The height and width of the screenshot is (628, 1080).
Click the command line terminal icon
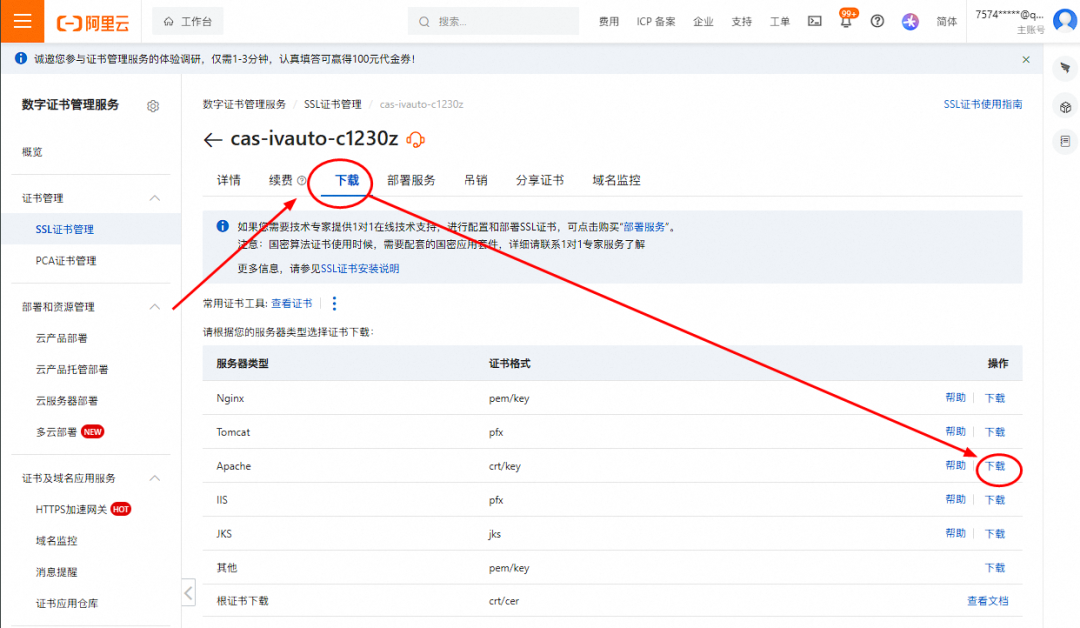[814, 21]
